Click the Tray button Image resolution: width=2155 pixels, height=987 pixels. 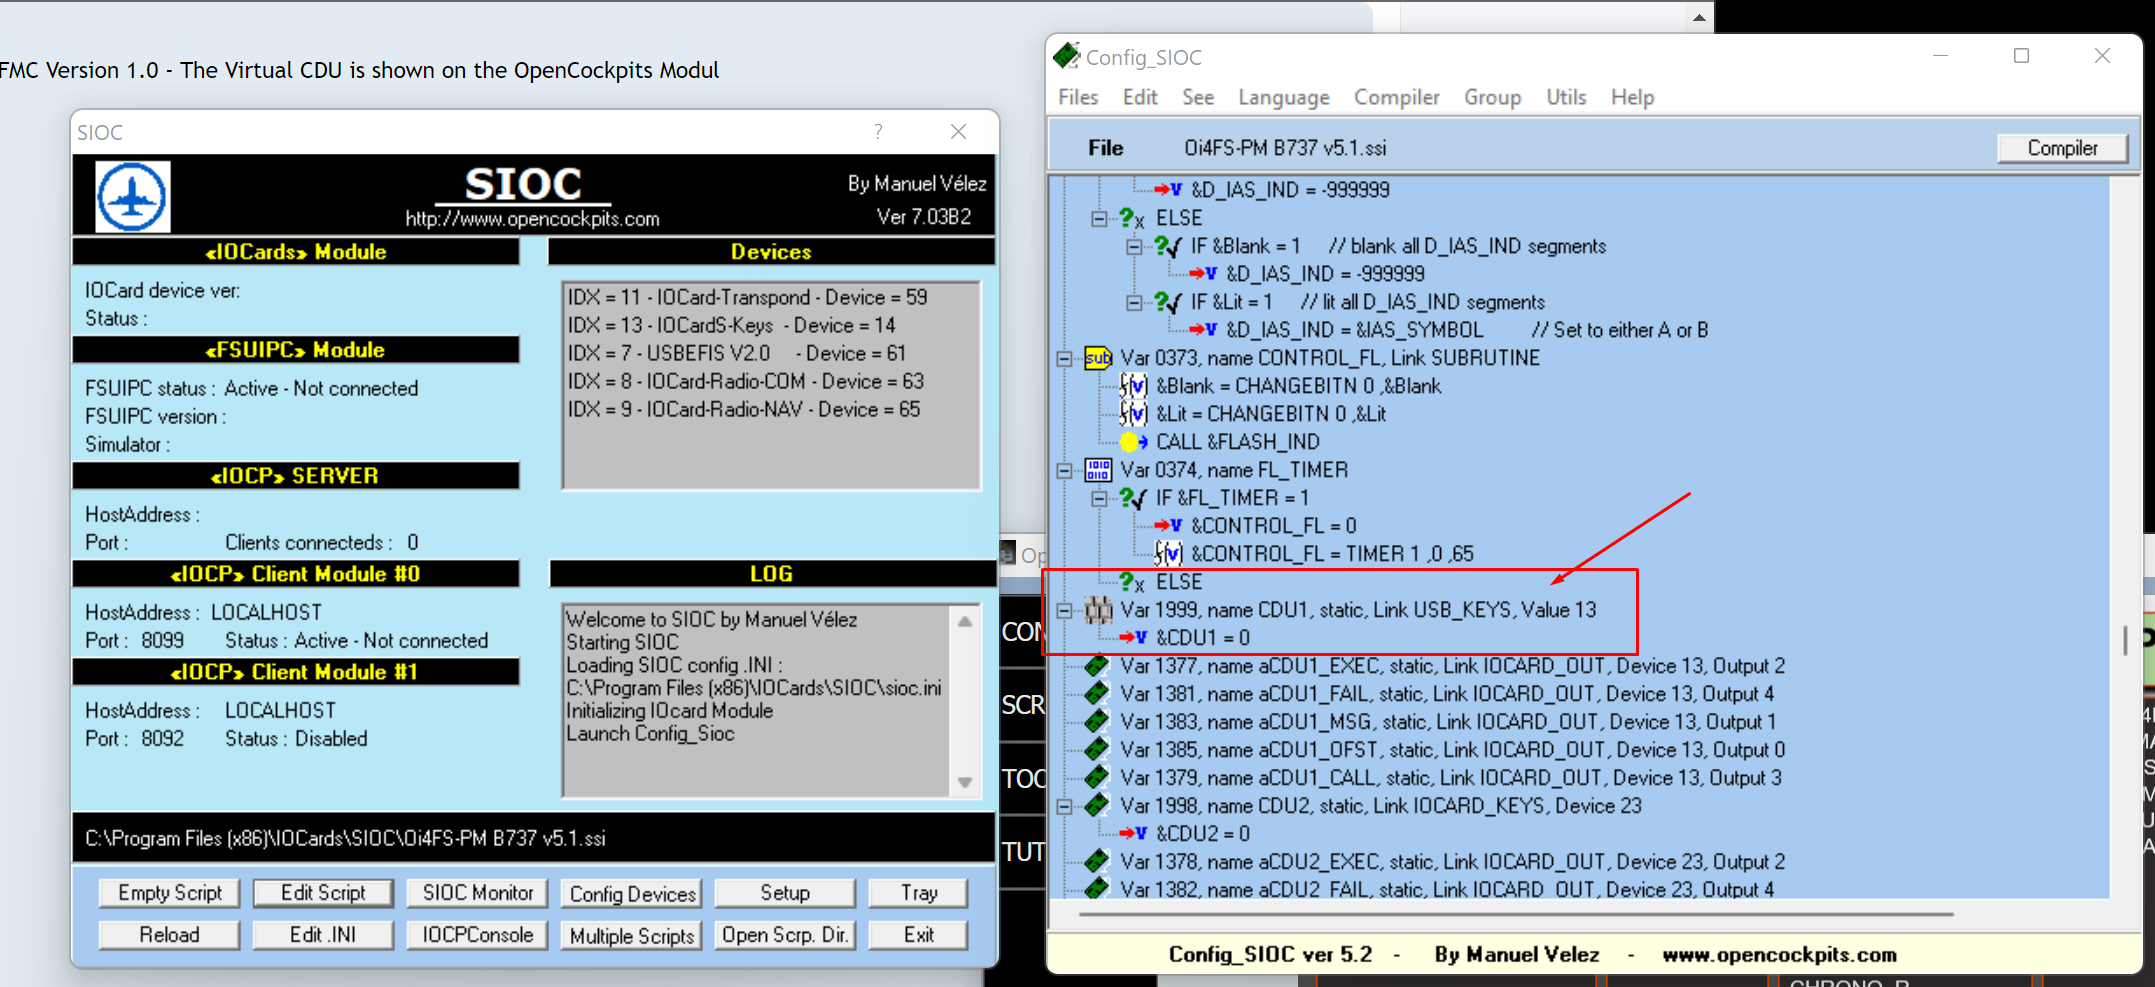[919, 893]
